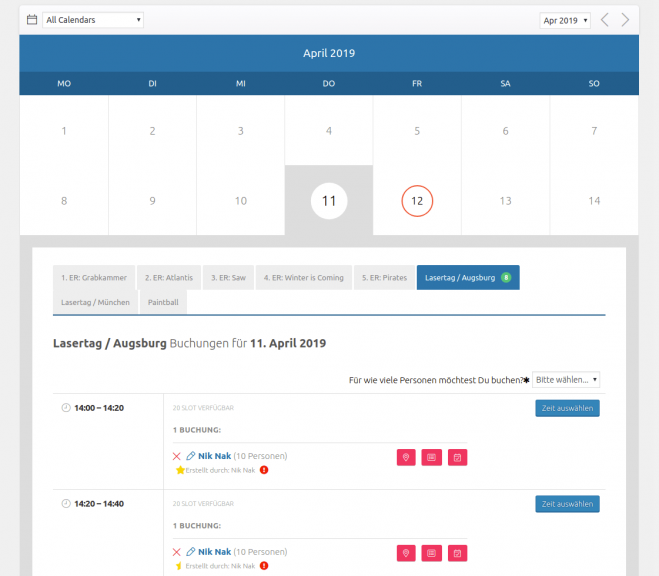The height and width of the screenshot is (576, 659).
Task: Open the Paintball tab
Action: (x=163, y=302)
